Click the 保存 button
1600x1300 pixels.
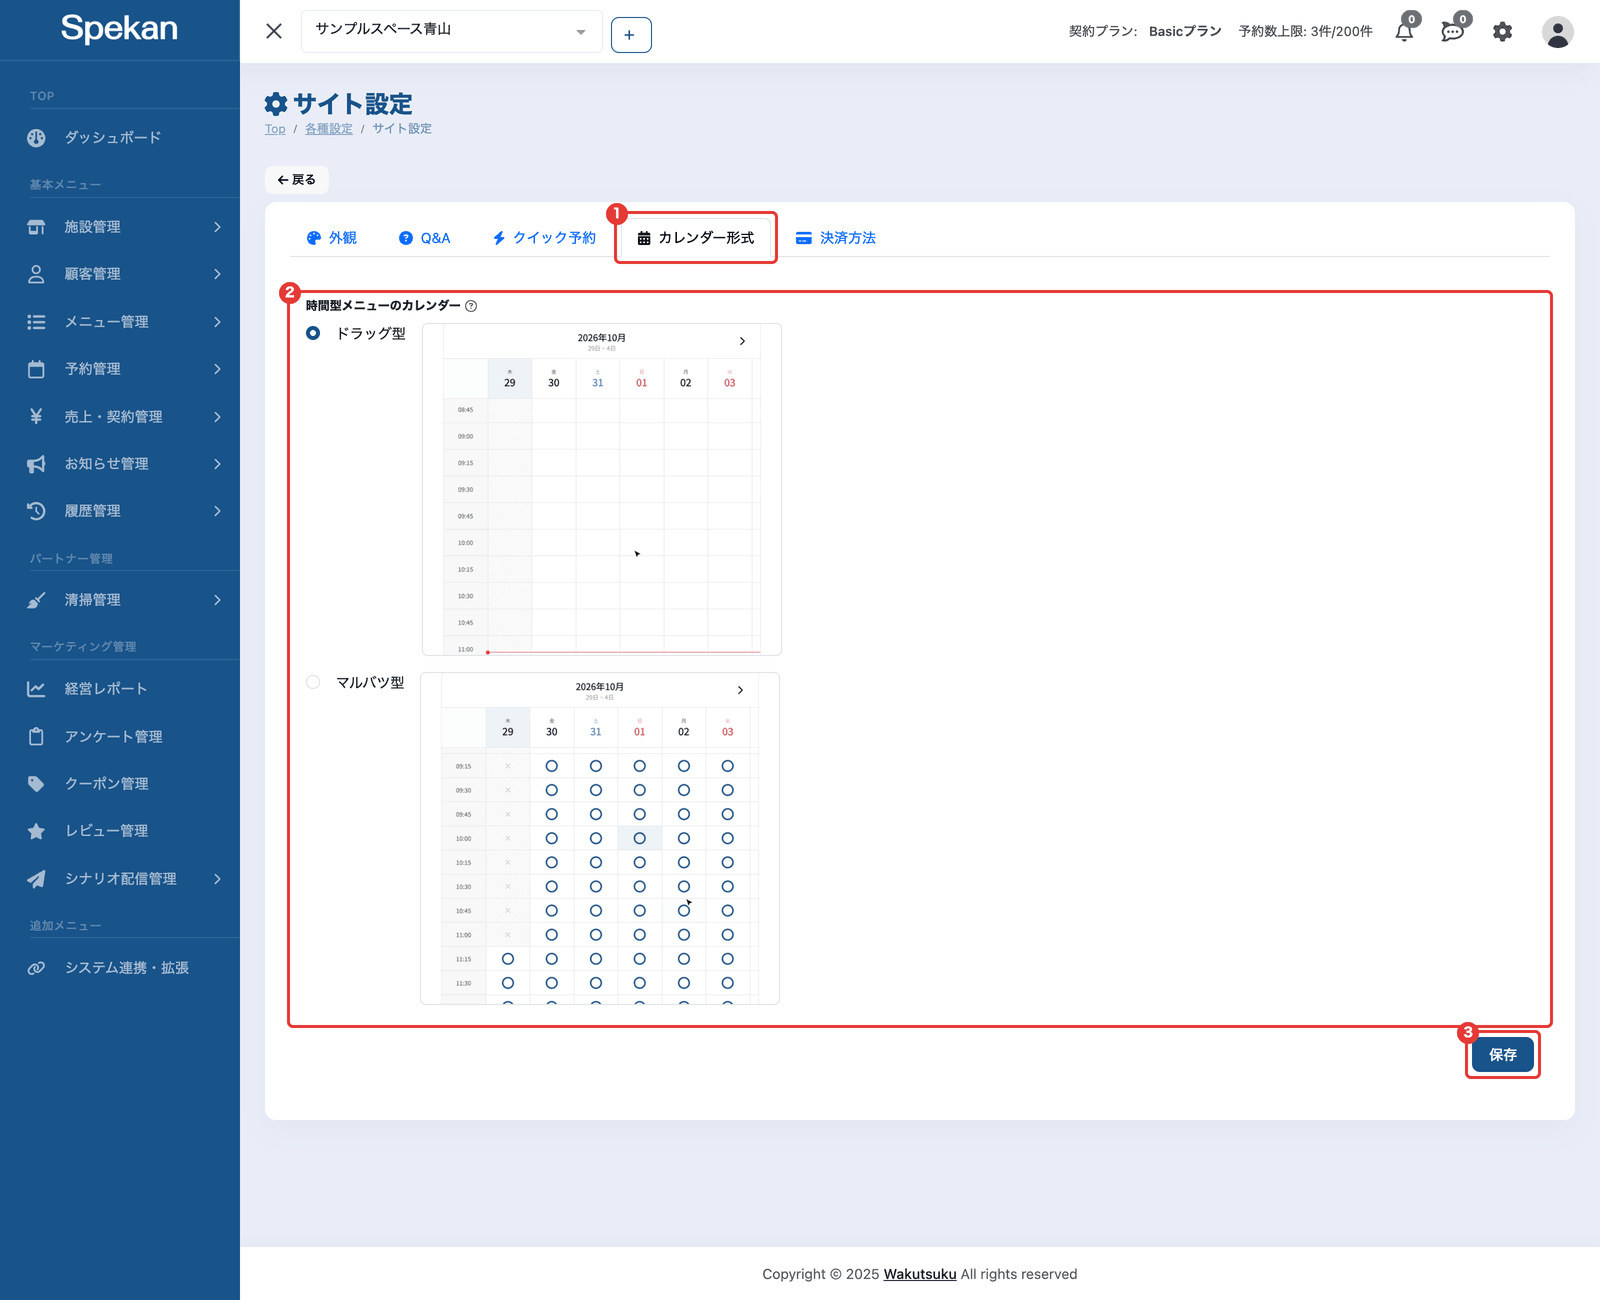pyautogui.click(x=1503, y=1055)
